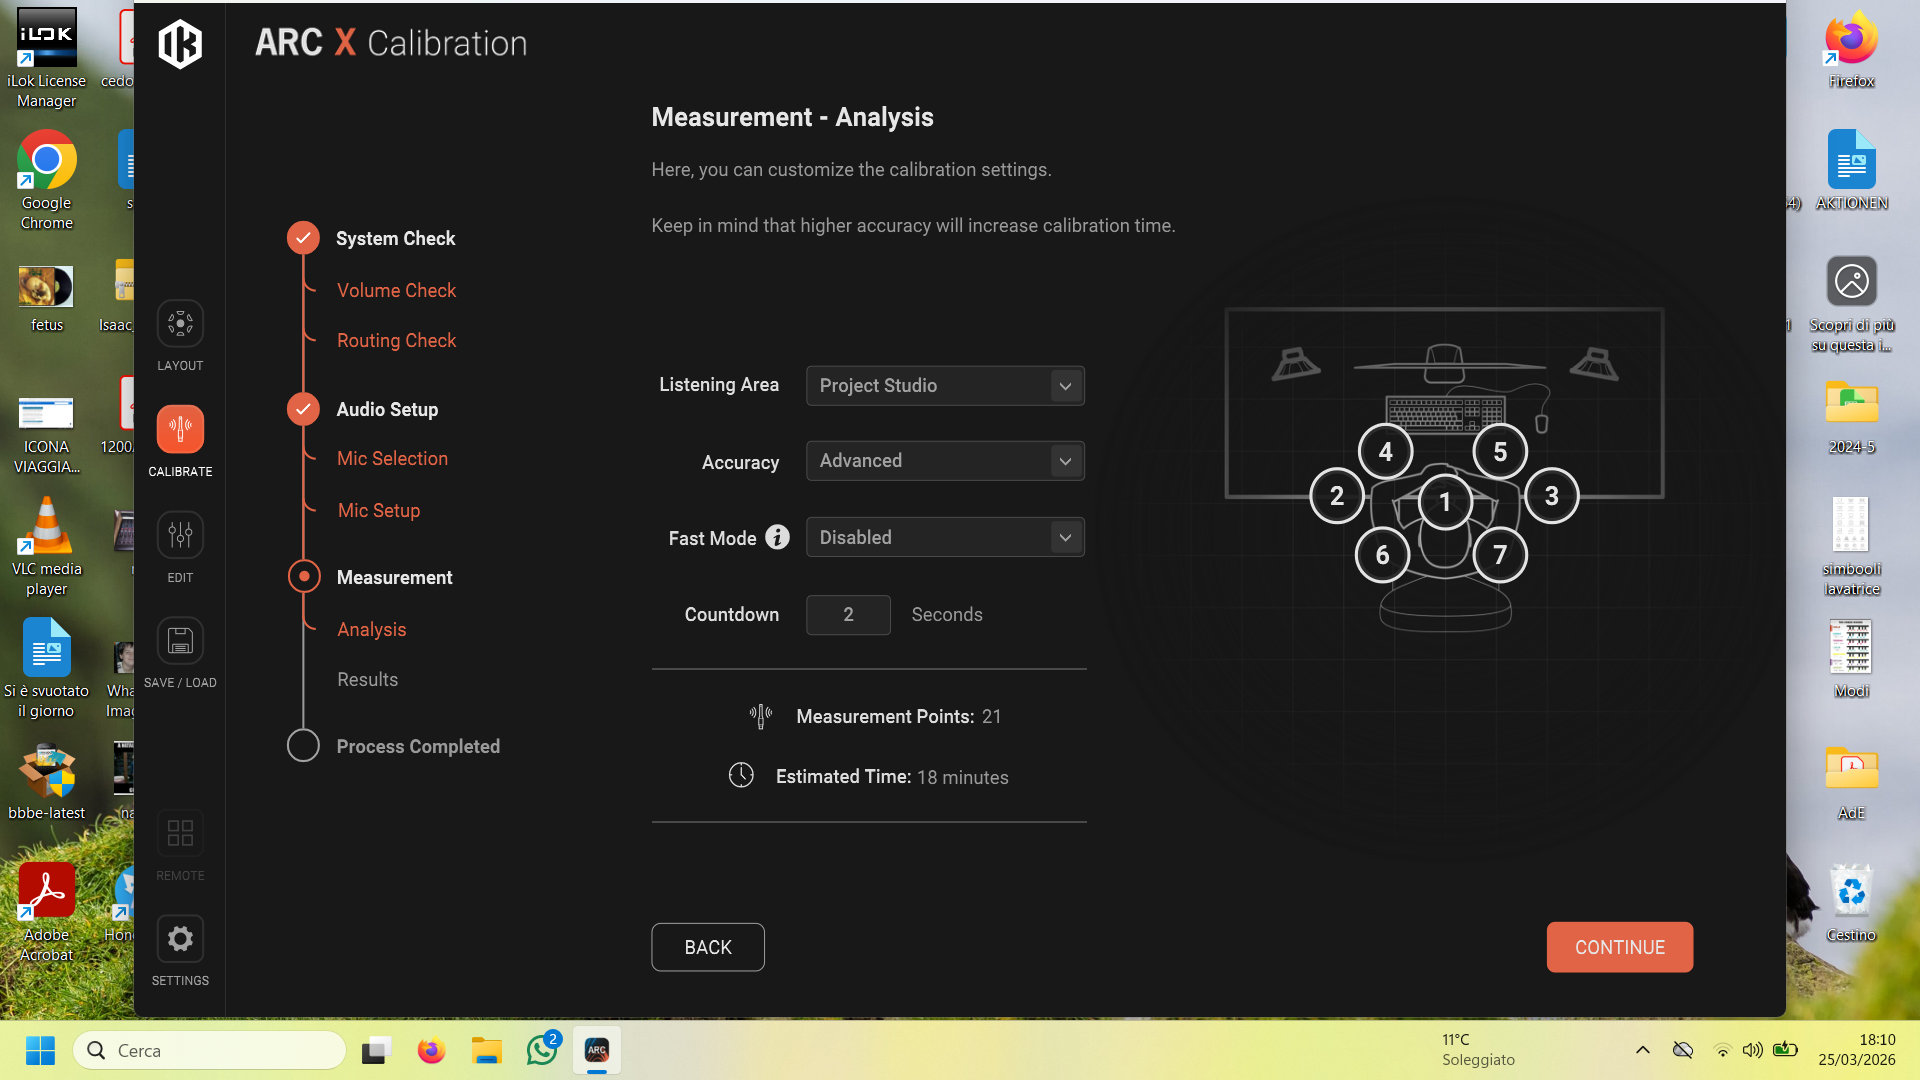1920x1080 pixels.
Task: Open the Accuracy dropdown
Action: click(945, 461)
